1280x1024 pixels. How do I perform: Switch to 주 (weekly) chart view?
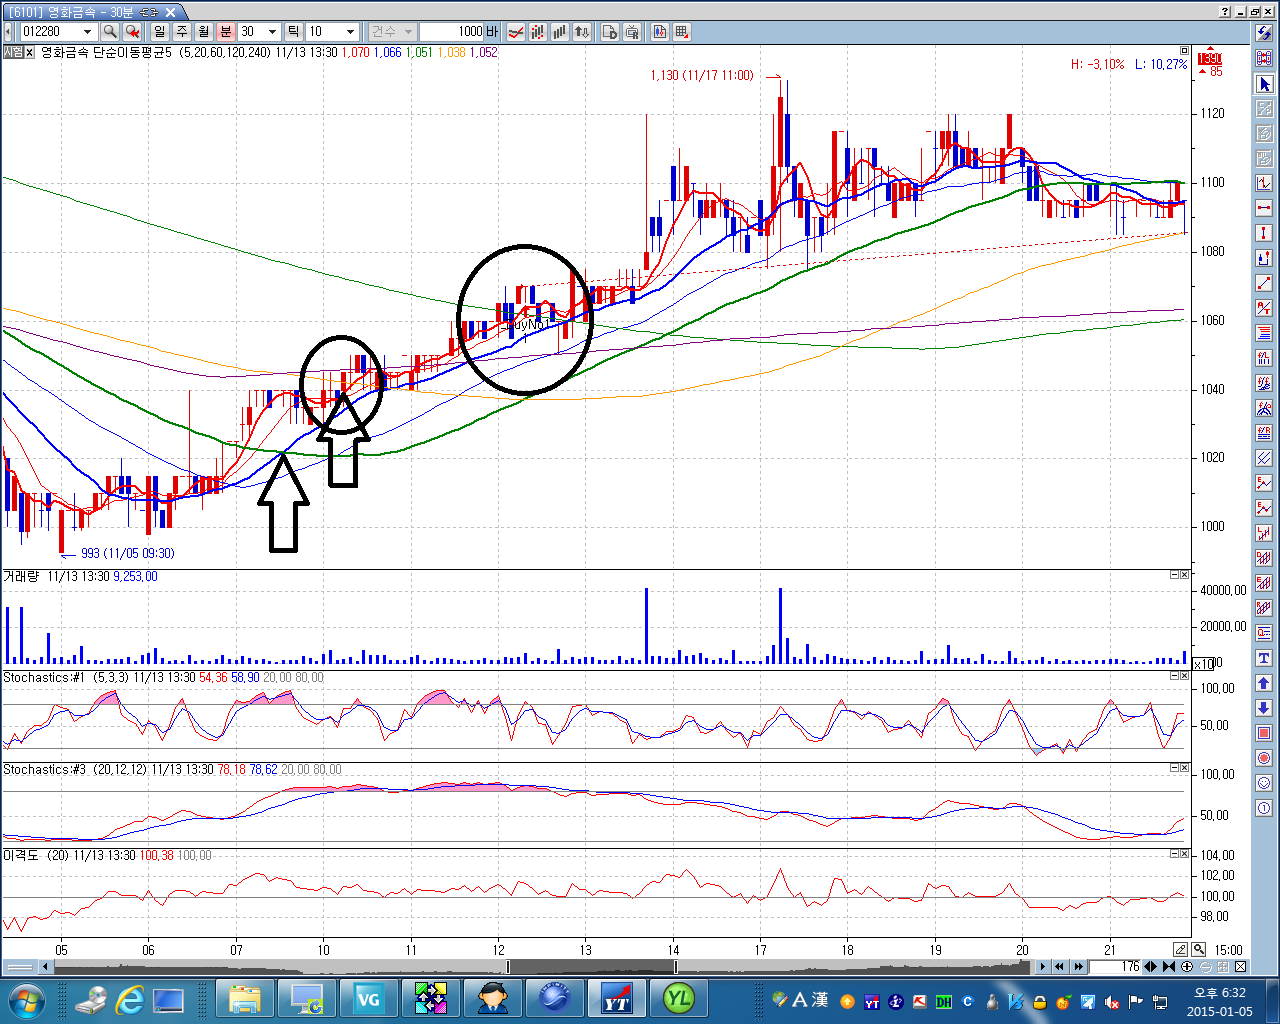coord(182,32)
